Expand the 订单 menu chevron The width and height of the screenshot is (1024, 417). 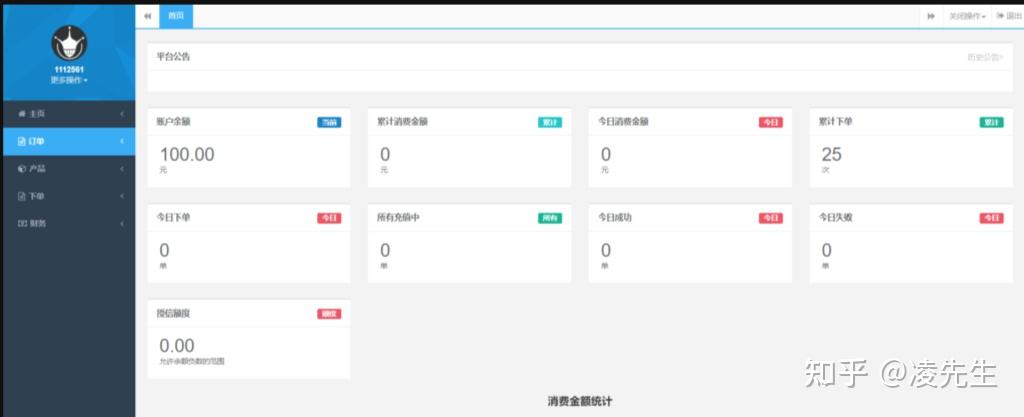coord(122,142)
